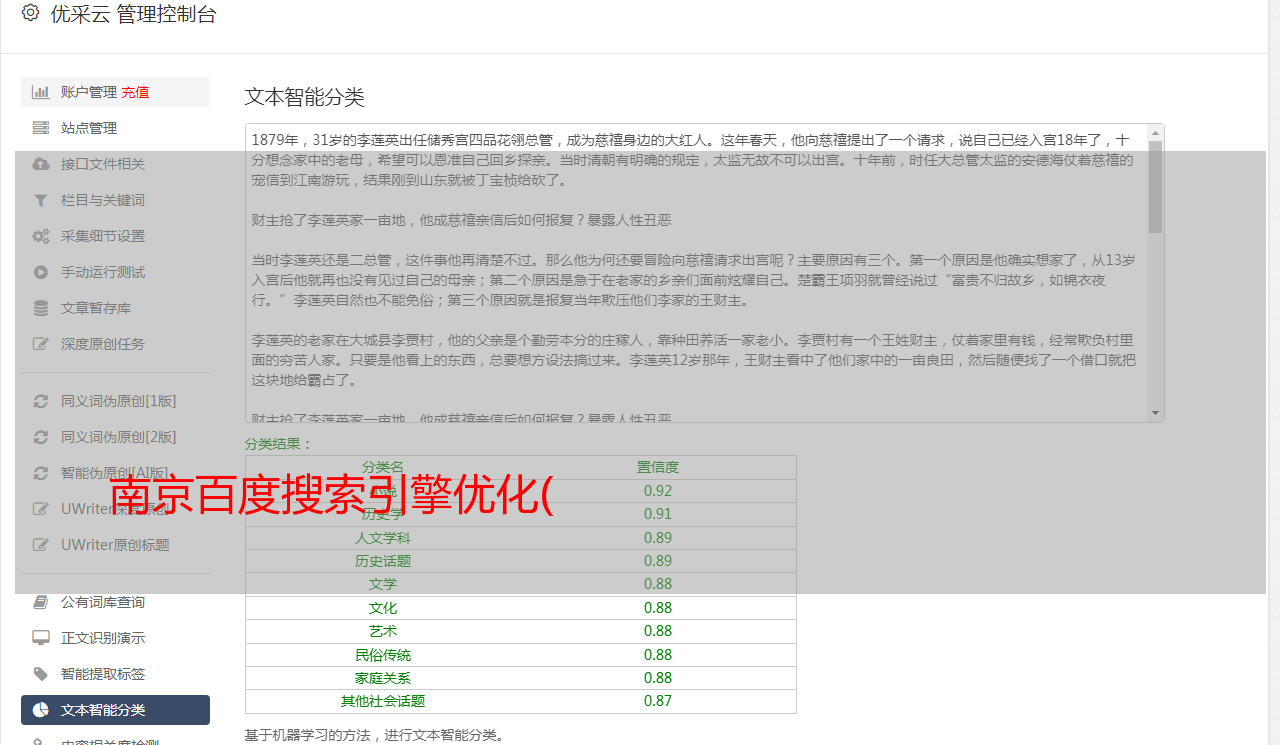
Task: Click the pie chart icon for 文本智能分类
Action: [x=41, y=710]
